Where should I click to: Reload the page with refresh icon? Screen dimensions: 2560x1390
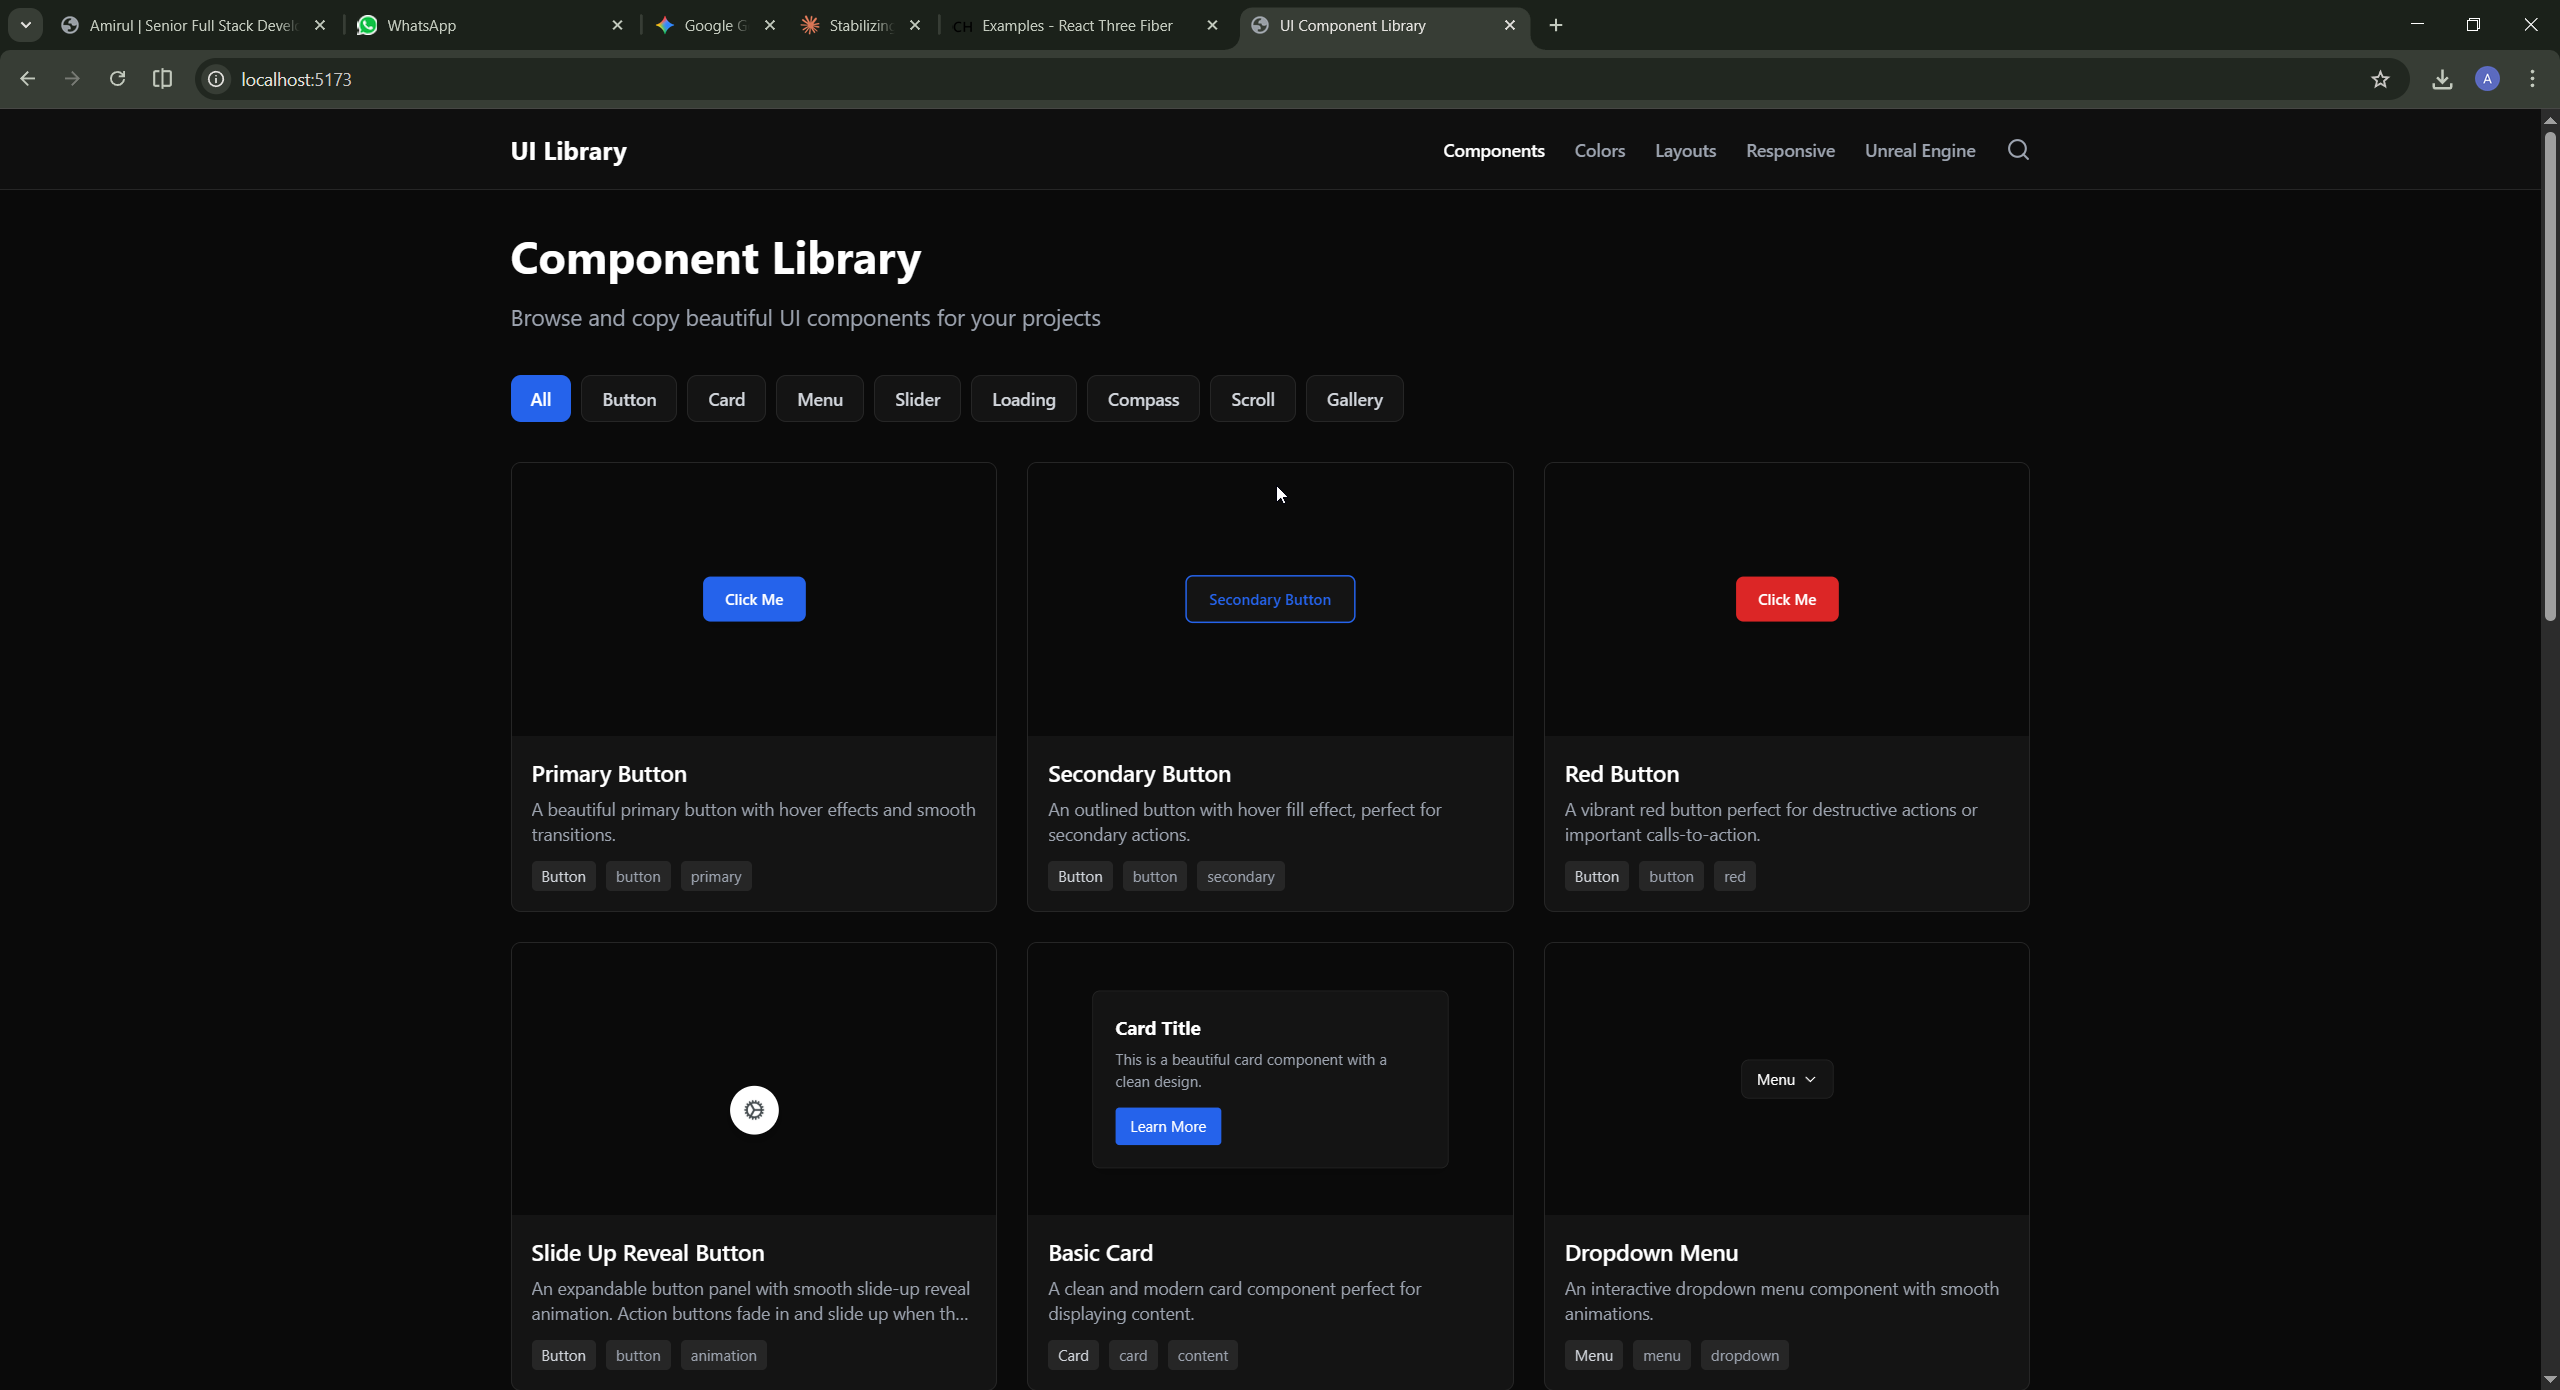pyautogui.click(x=117, y=79)
